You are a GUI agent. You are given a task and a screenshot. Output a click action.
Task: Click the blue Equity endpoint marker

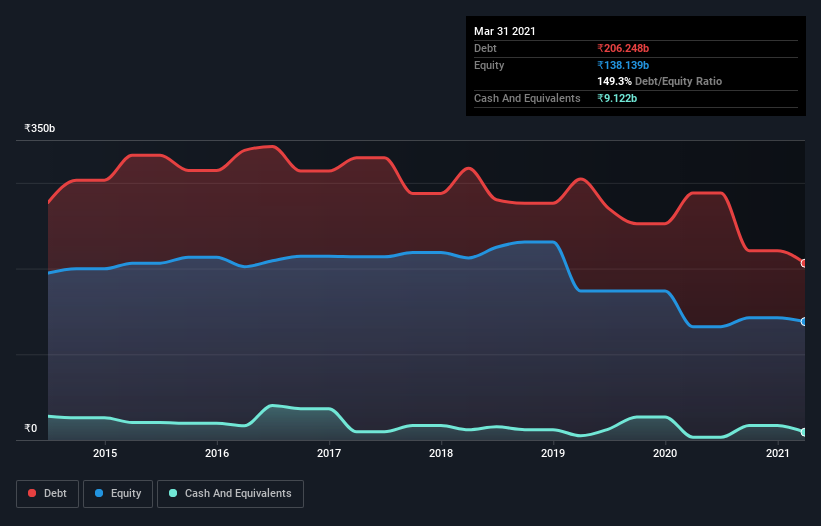(x=804, y=321)
